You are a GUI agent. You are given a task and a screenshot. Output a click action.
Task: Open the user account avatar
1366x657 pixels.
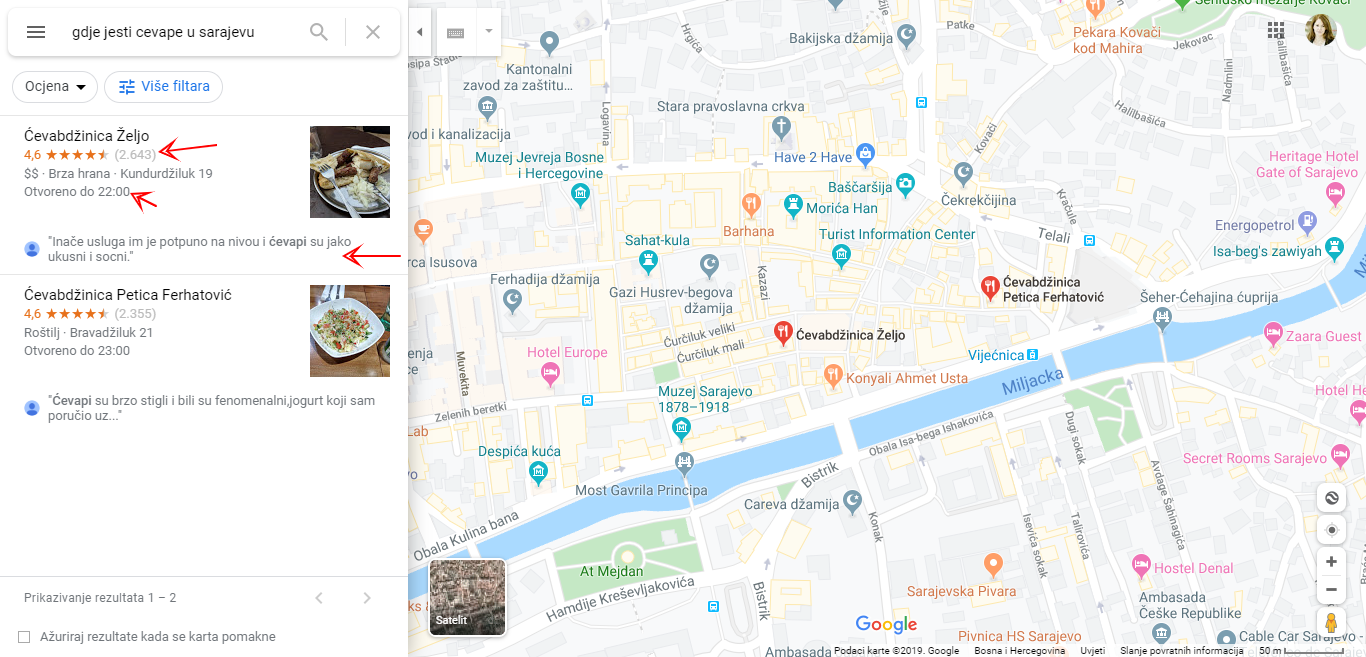coord(1321,30)
